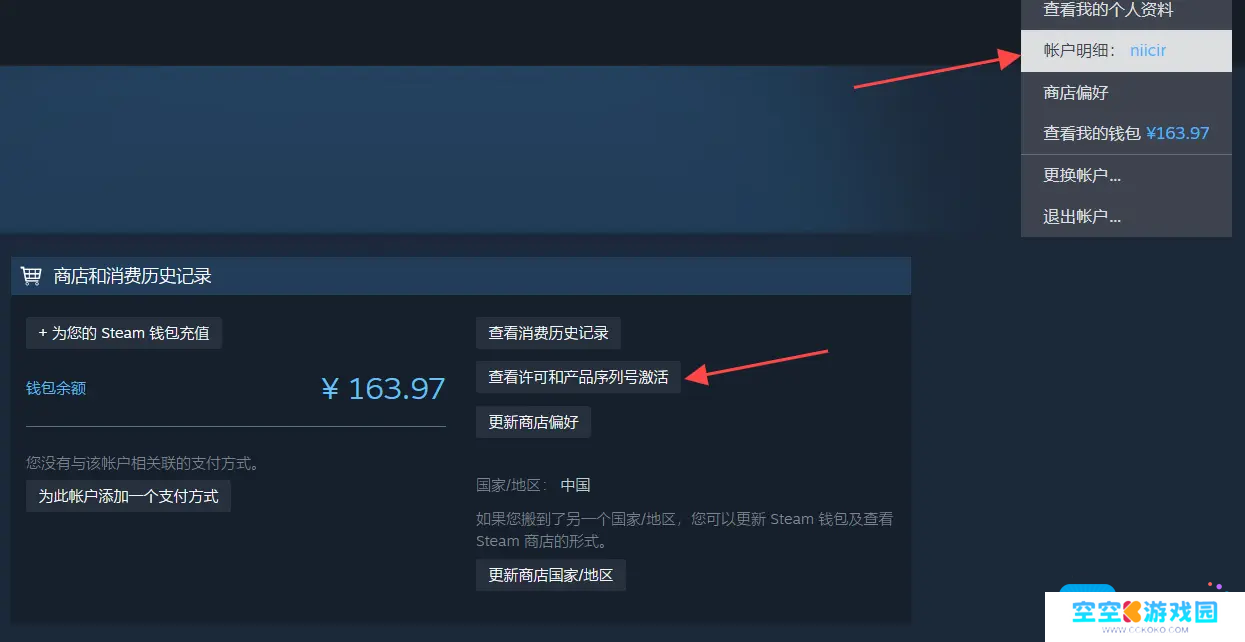Select the 帐户明细 menu entry
1245x642 pixels.
coord(1126,50)
